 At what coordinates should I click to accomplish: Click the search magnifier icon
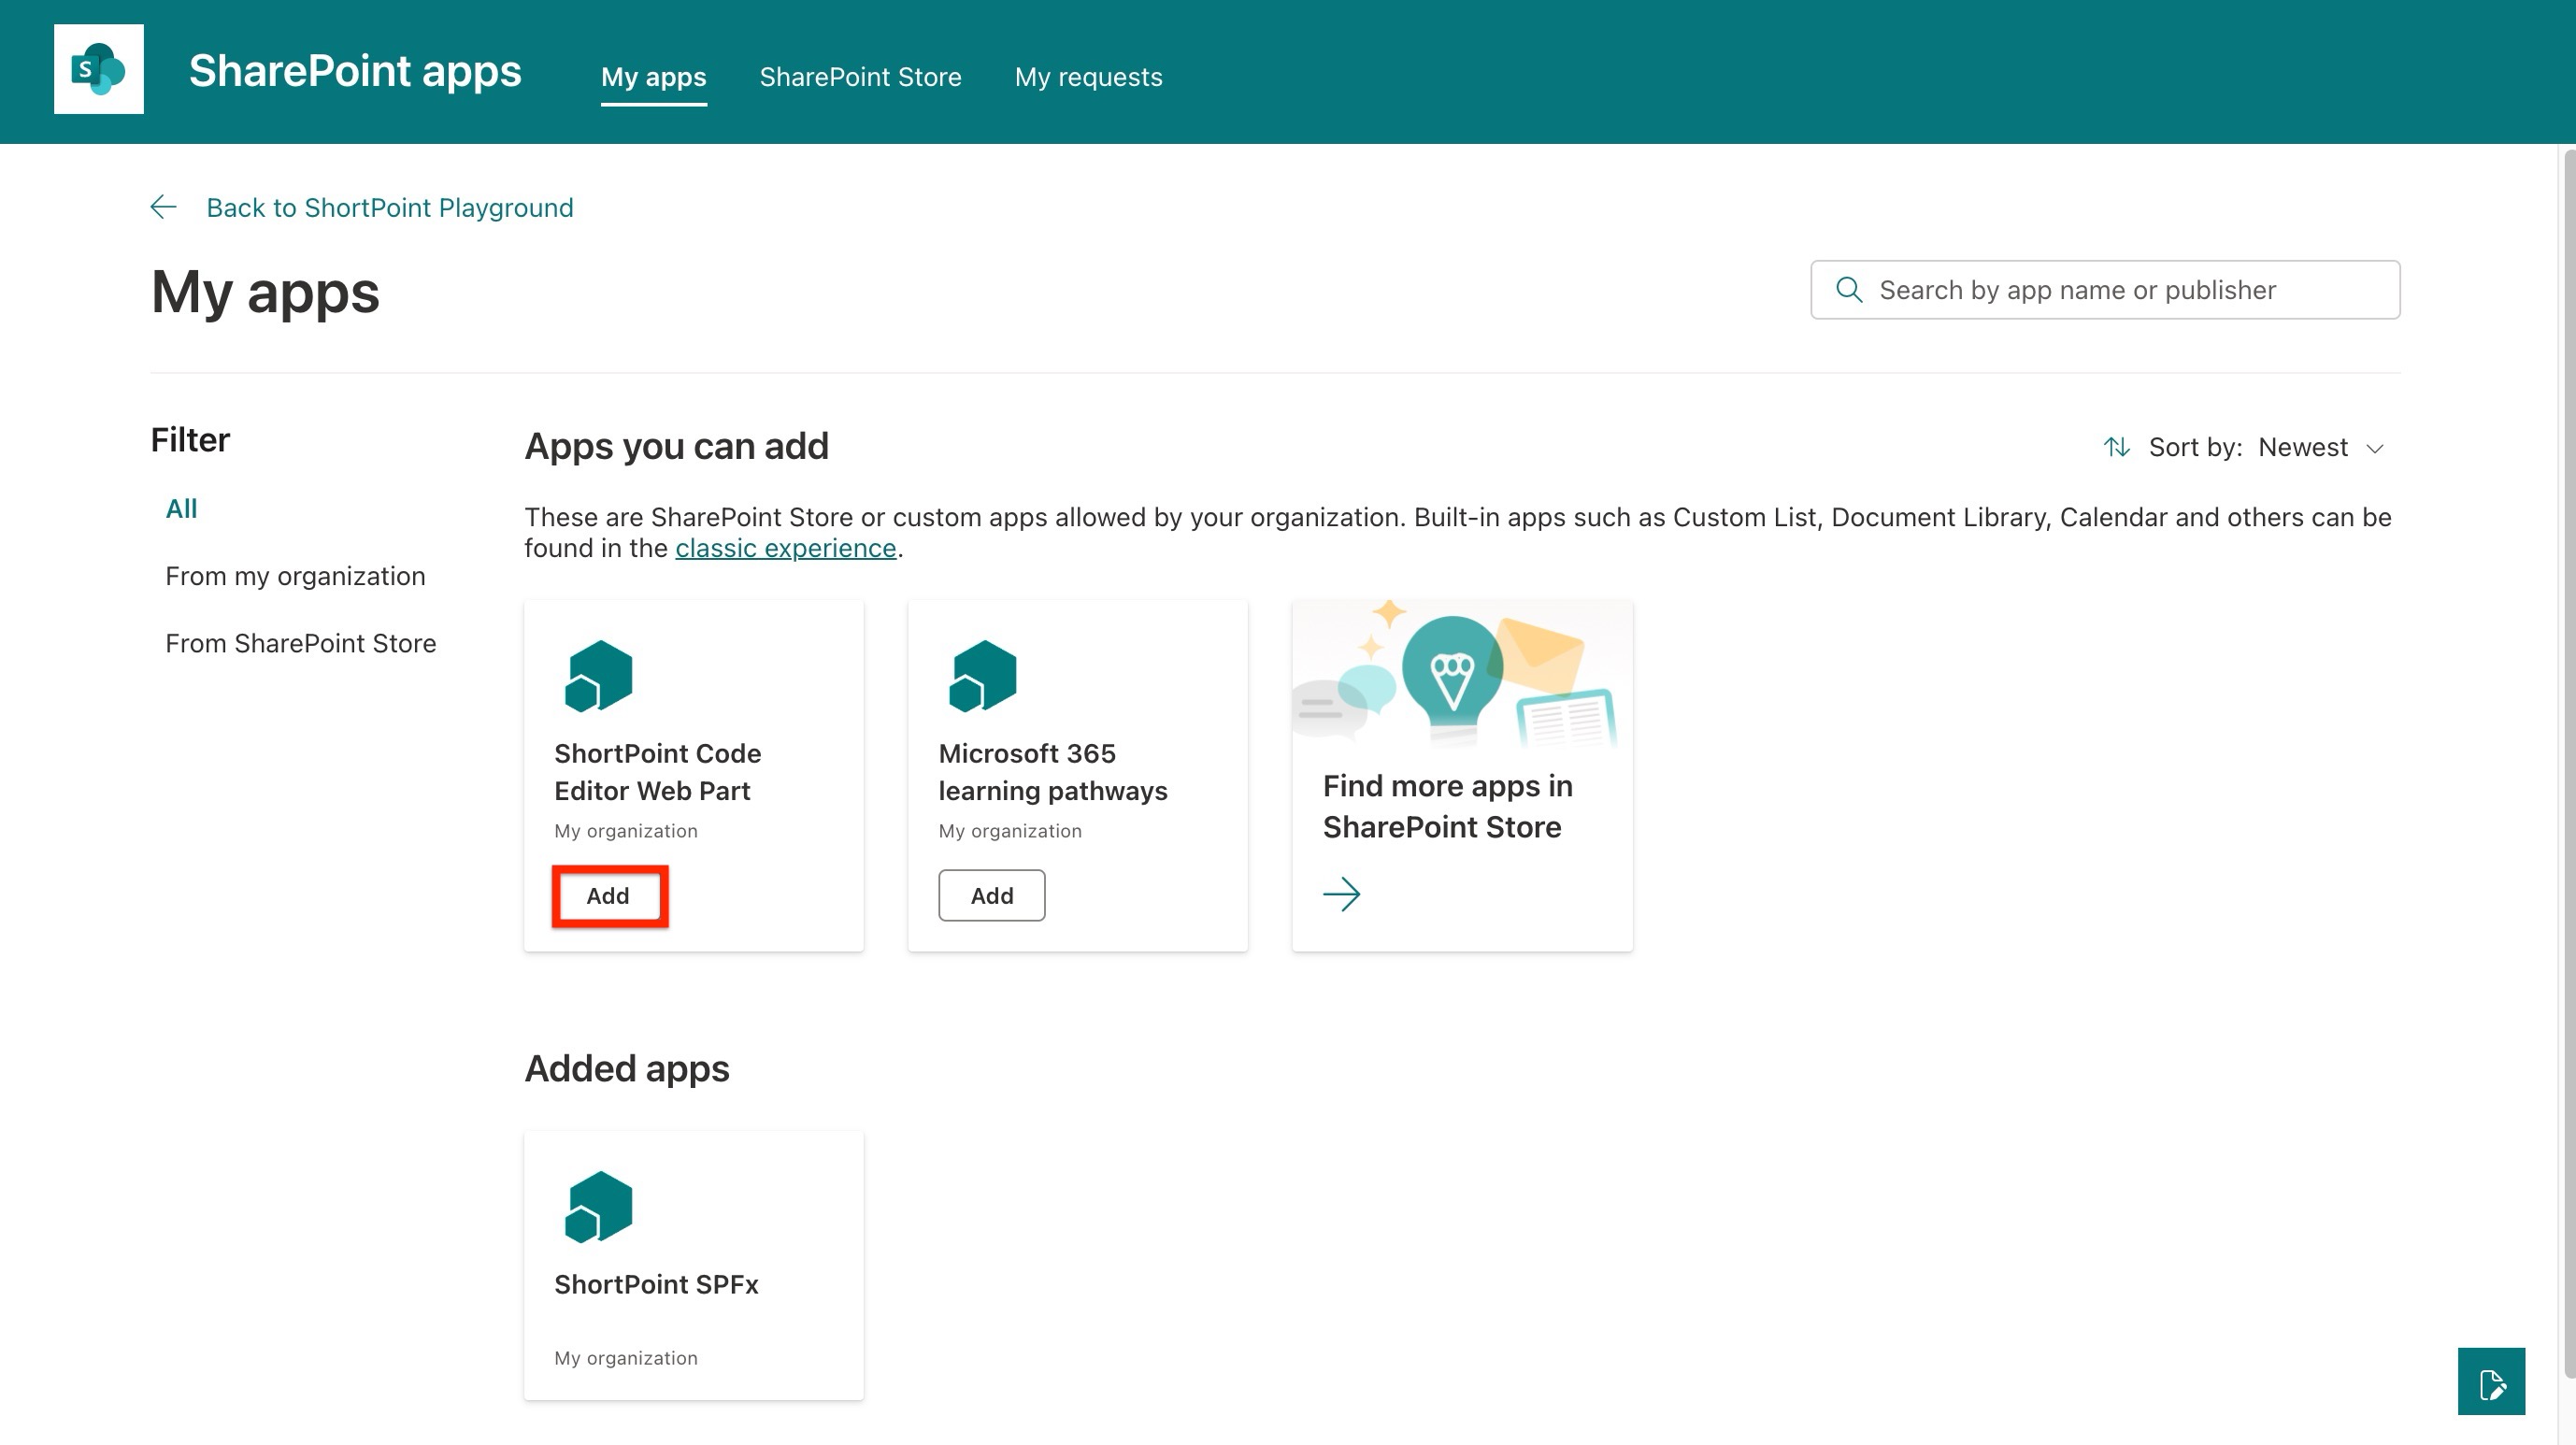tap(1849, 290)
